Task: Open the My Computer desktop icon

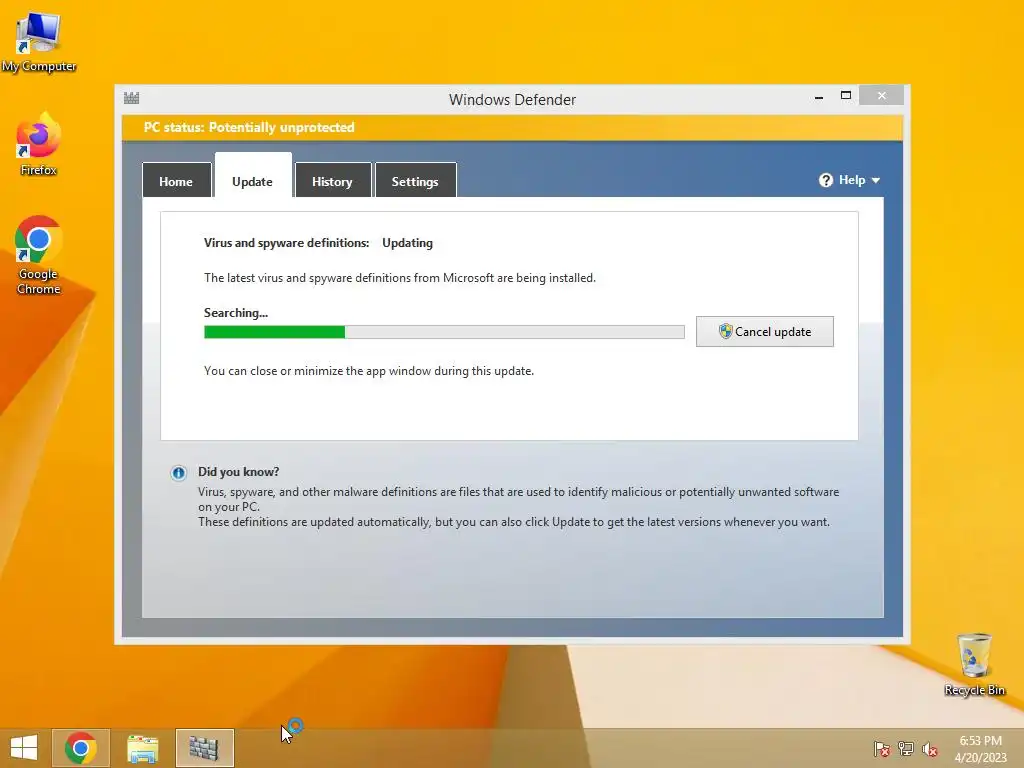Action: click(39, 40)
